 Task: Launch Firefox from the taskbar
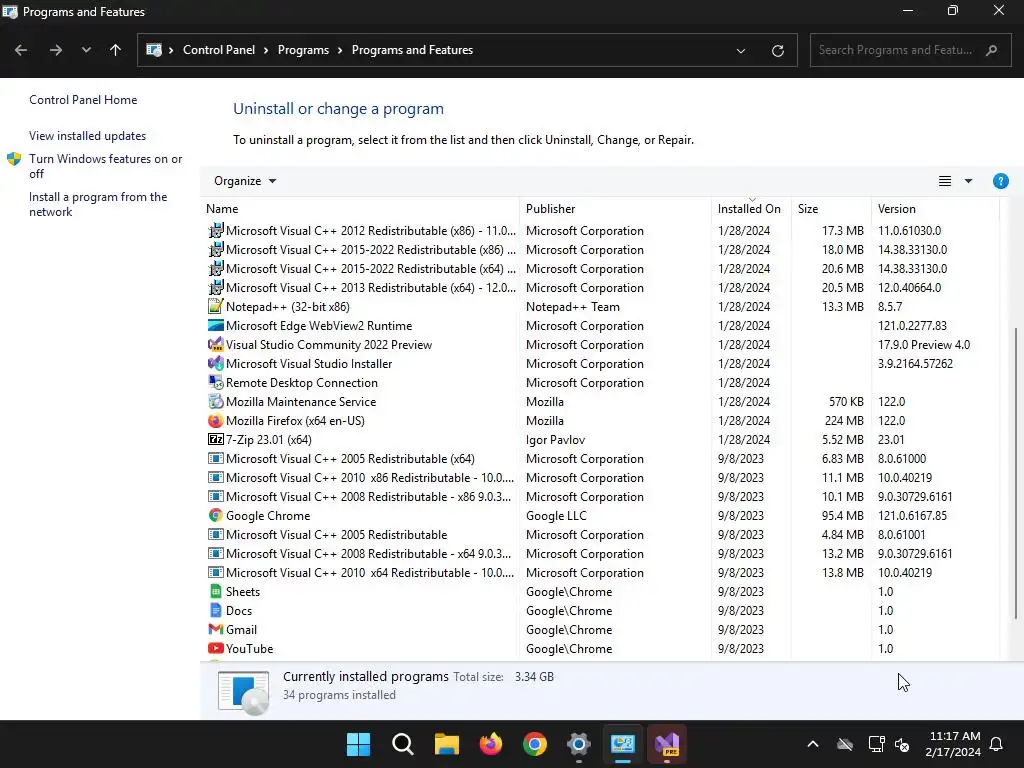490,744
